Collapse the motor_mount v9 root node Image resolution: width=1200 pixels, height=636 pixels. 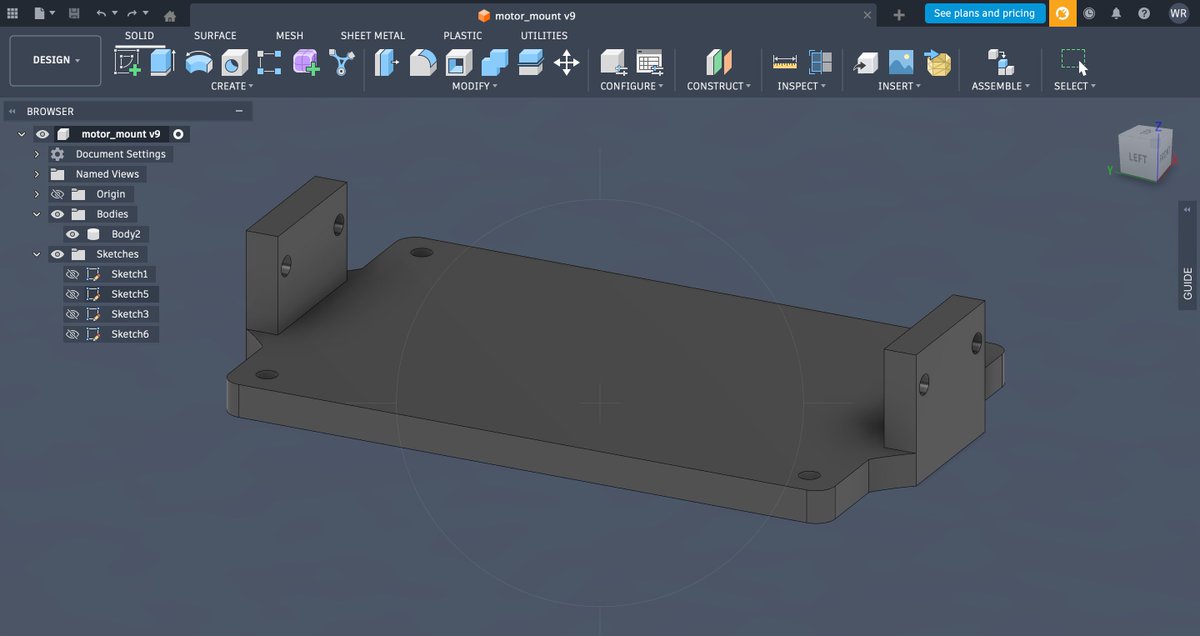pos(22,134)
